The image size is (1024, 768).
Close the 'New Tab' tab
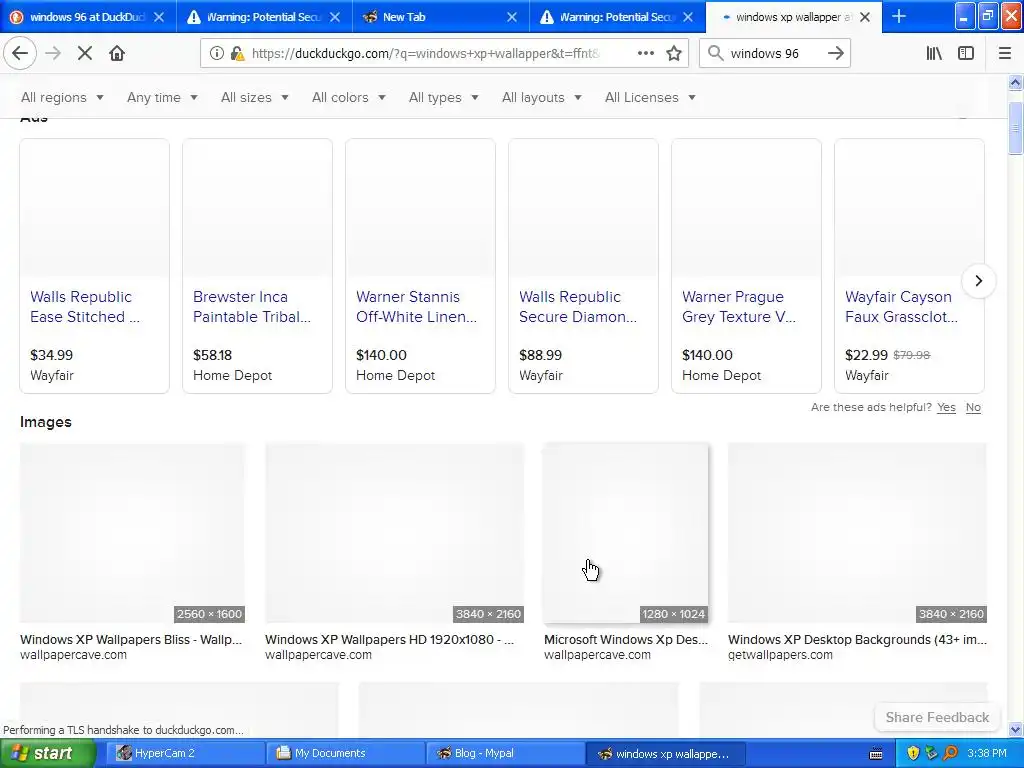[x=512, y=17]
